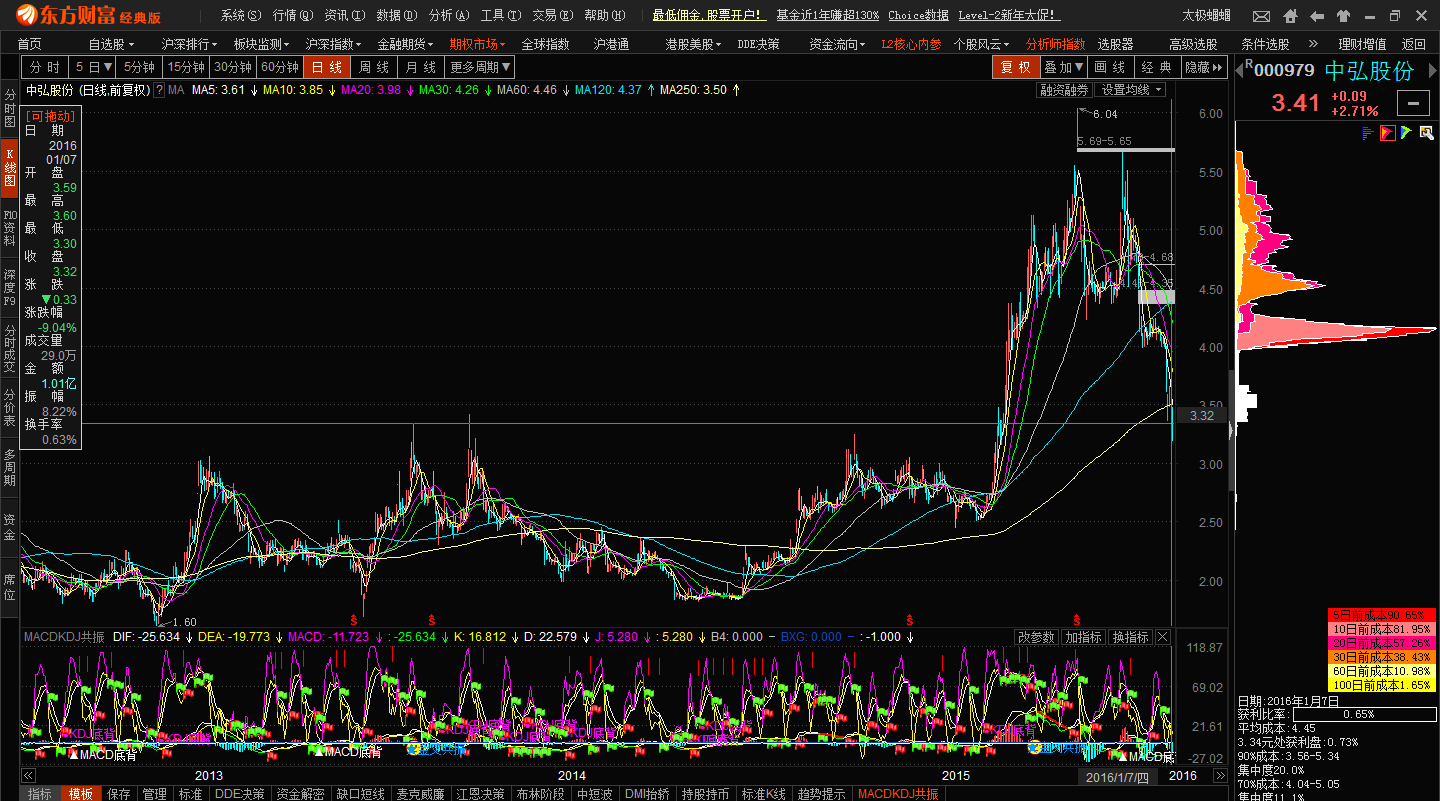Switch to 周线 weekly period
Viewport: 1440px width, 801px height.
pos(374,67)
